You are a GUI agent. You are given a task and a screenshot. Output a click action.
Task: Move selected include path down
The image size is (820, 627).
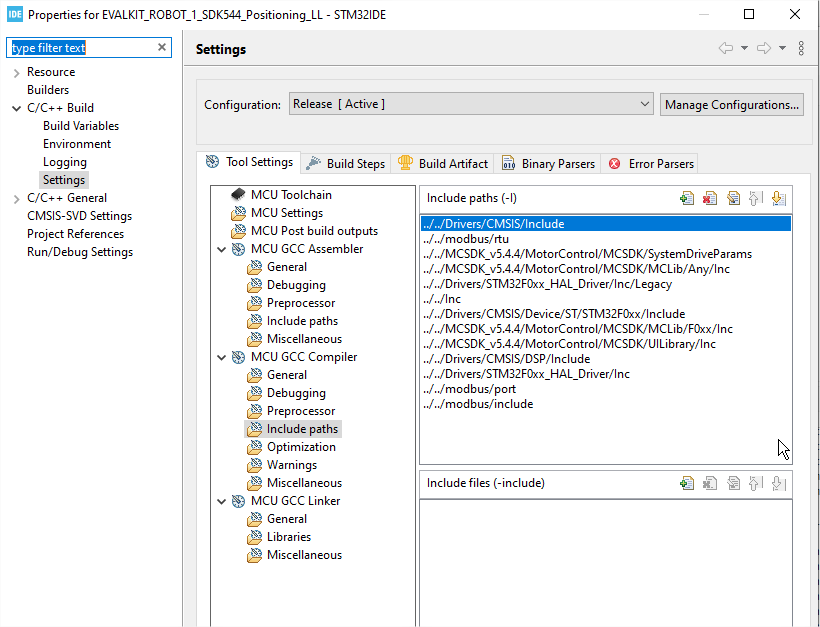point(778,198)
